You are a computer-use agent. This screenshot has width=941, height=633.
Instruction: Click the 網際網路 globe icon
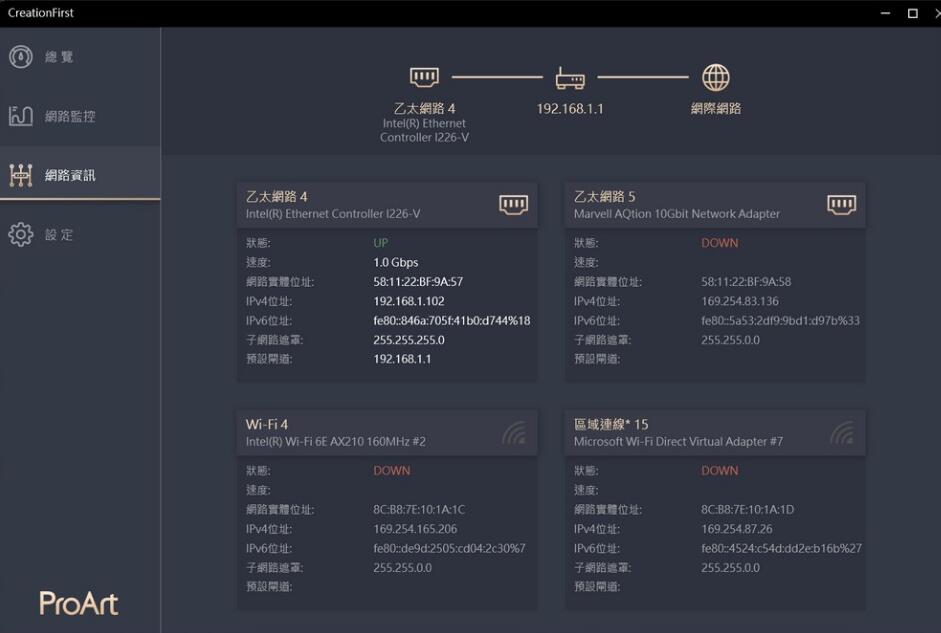click(x=715, y=77)
